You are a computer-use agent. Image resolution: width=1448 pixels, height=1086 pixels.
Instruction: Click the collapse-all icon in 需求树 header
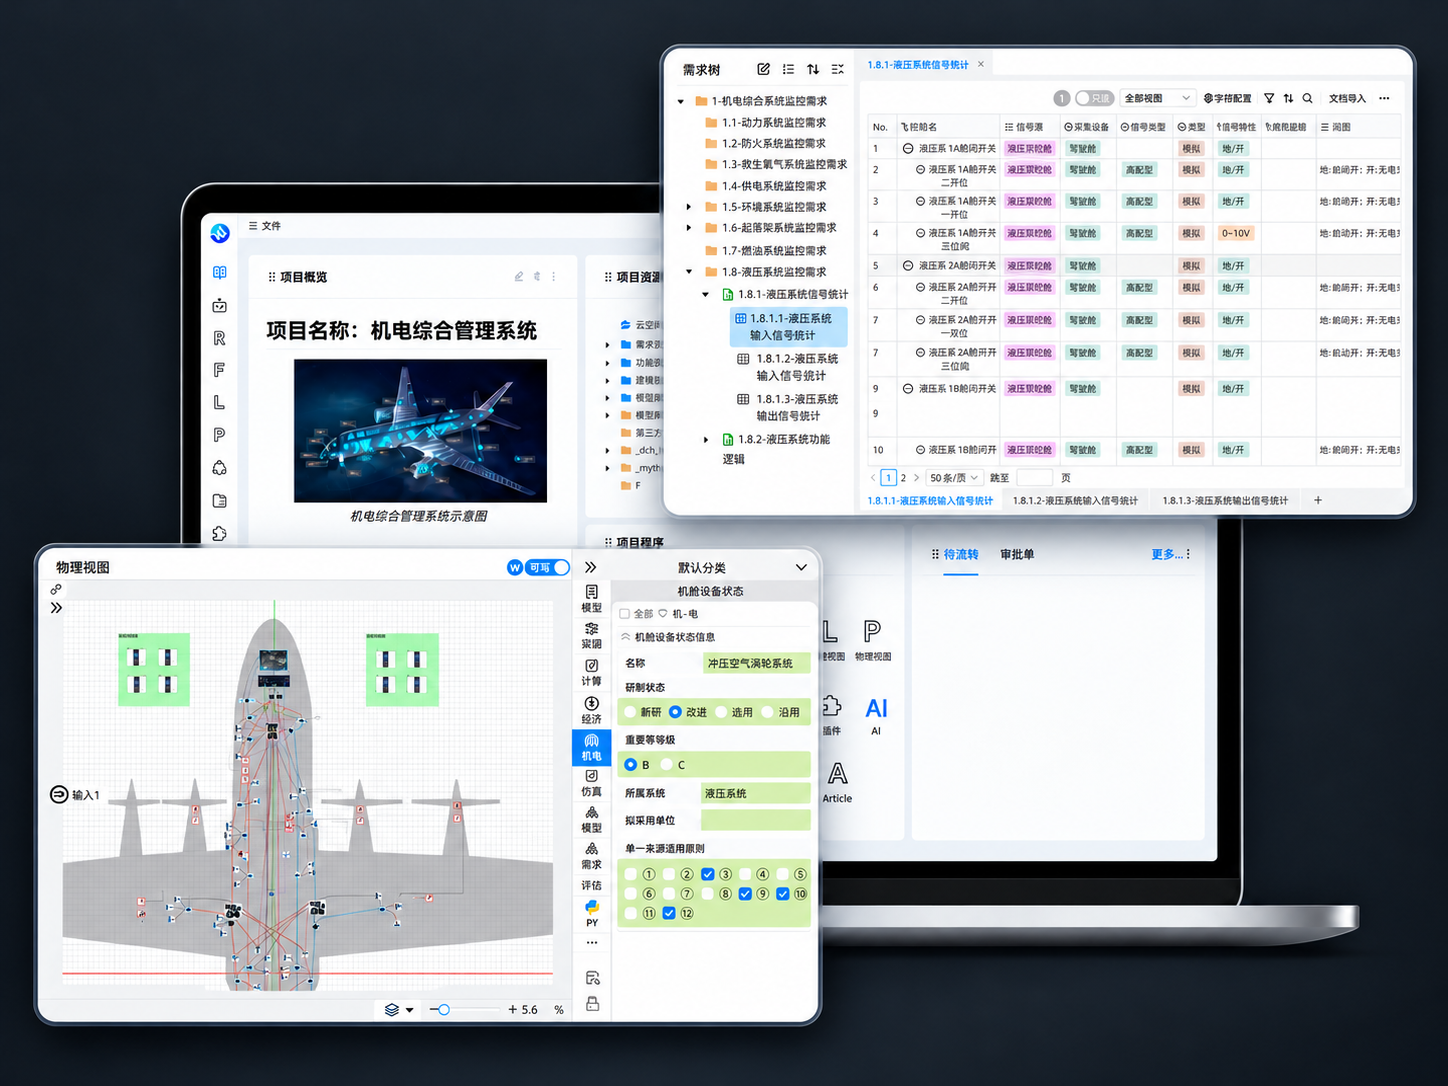pyautogui.click(x=838, y=69)
